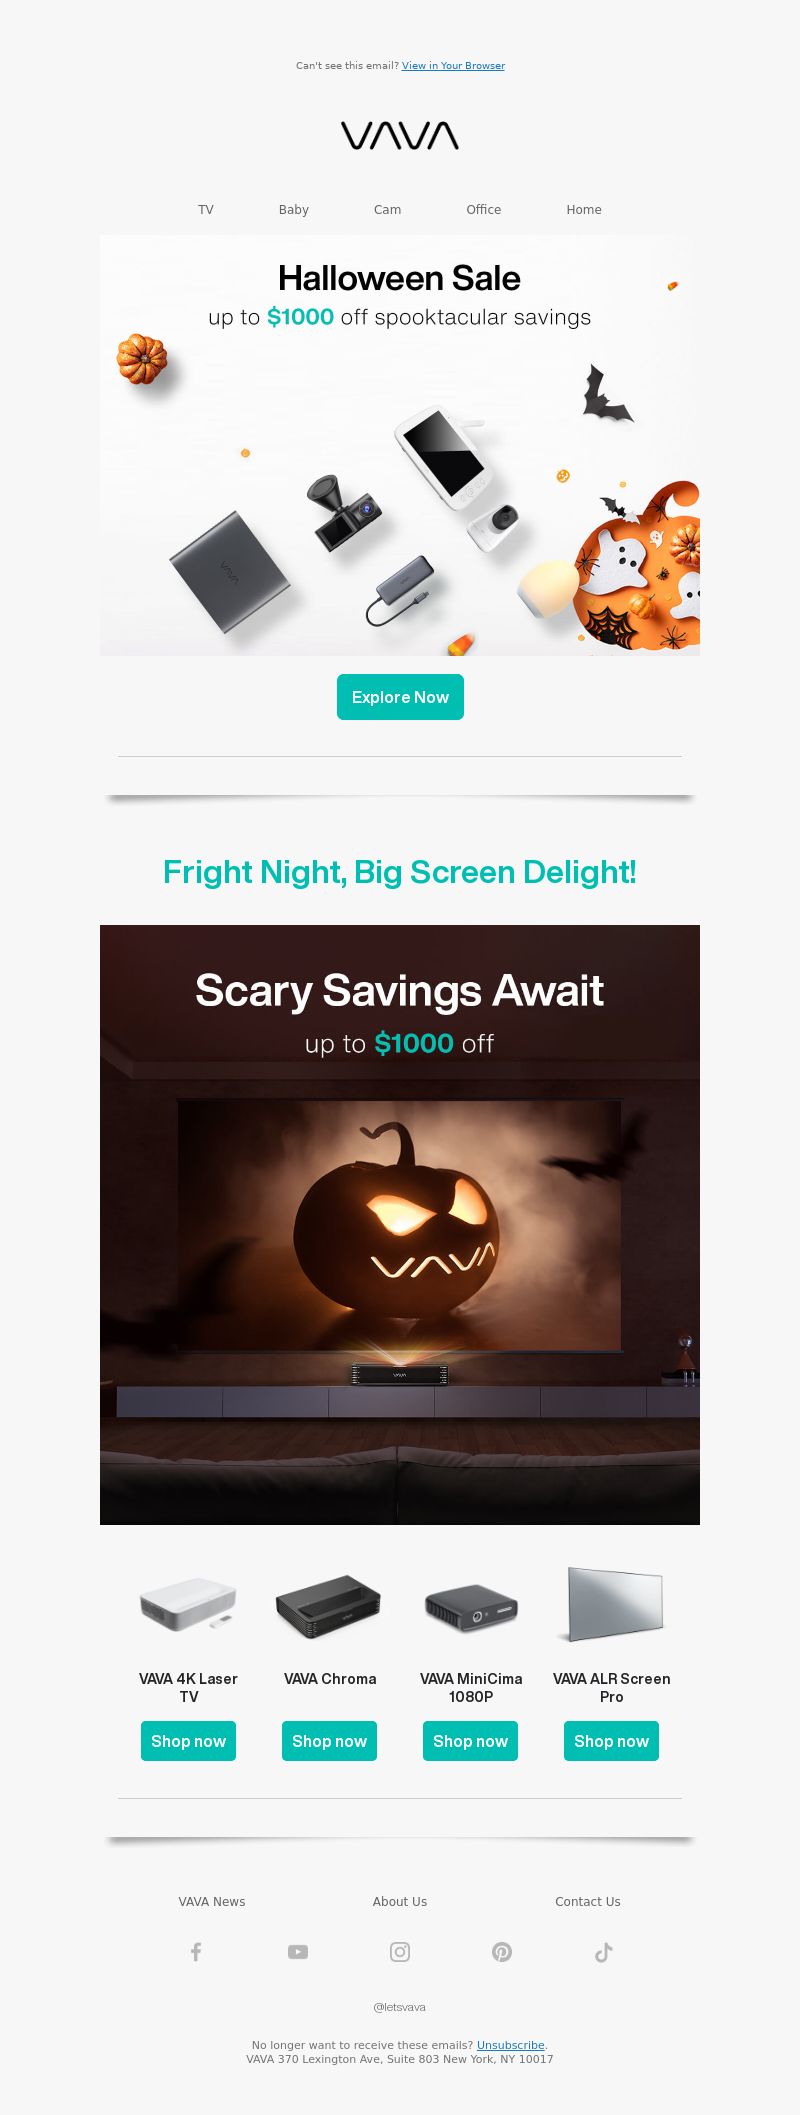Click the Explore Now button
800x2115 pixels.
[x=400, y=697]
